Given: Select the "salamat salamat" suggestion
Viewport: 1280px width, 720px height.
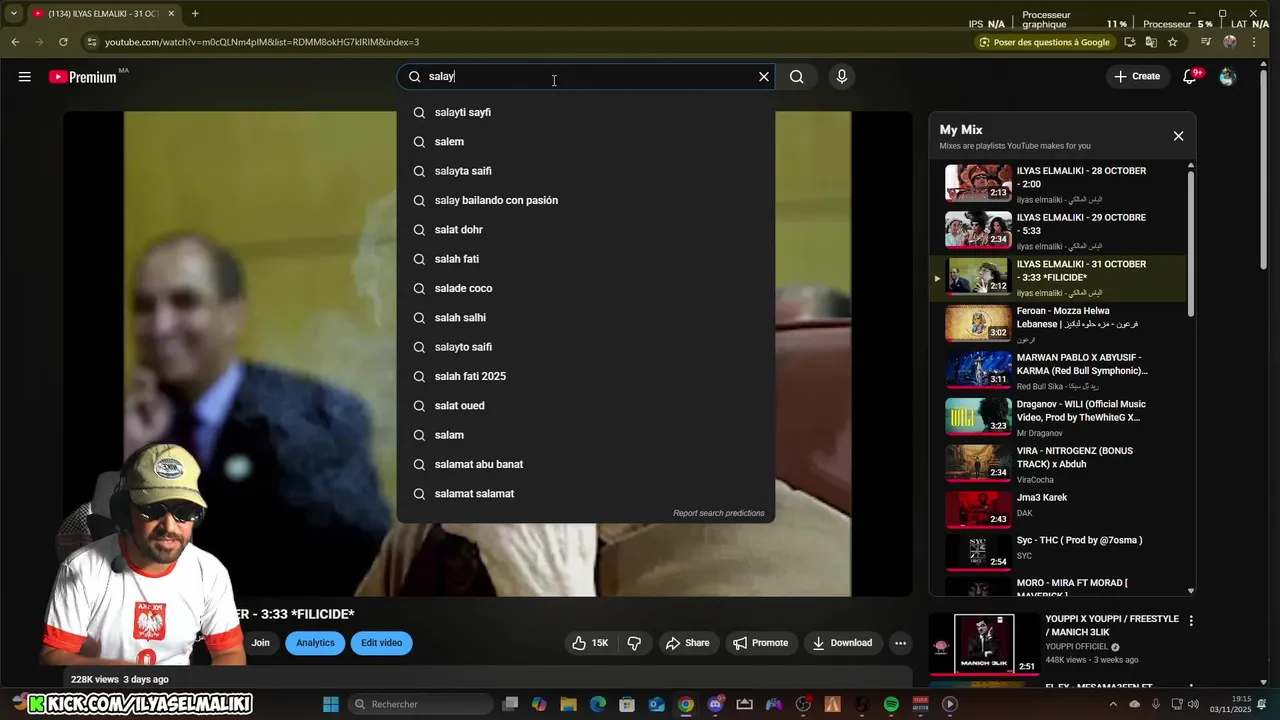Looking at the screenshot, I should 586,494.
